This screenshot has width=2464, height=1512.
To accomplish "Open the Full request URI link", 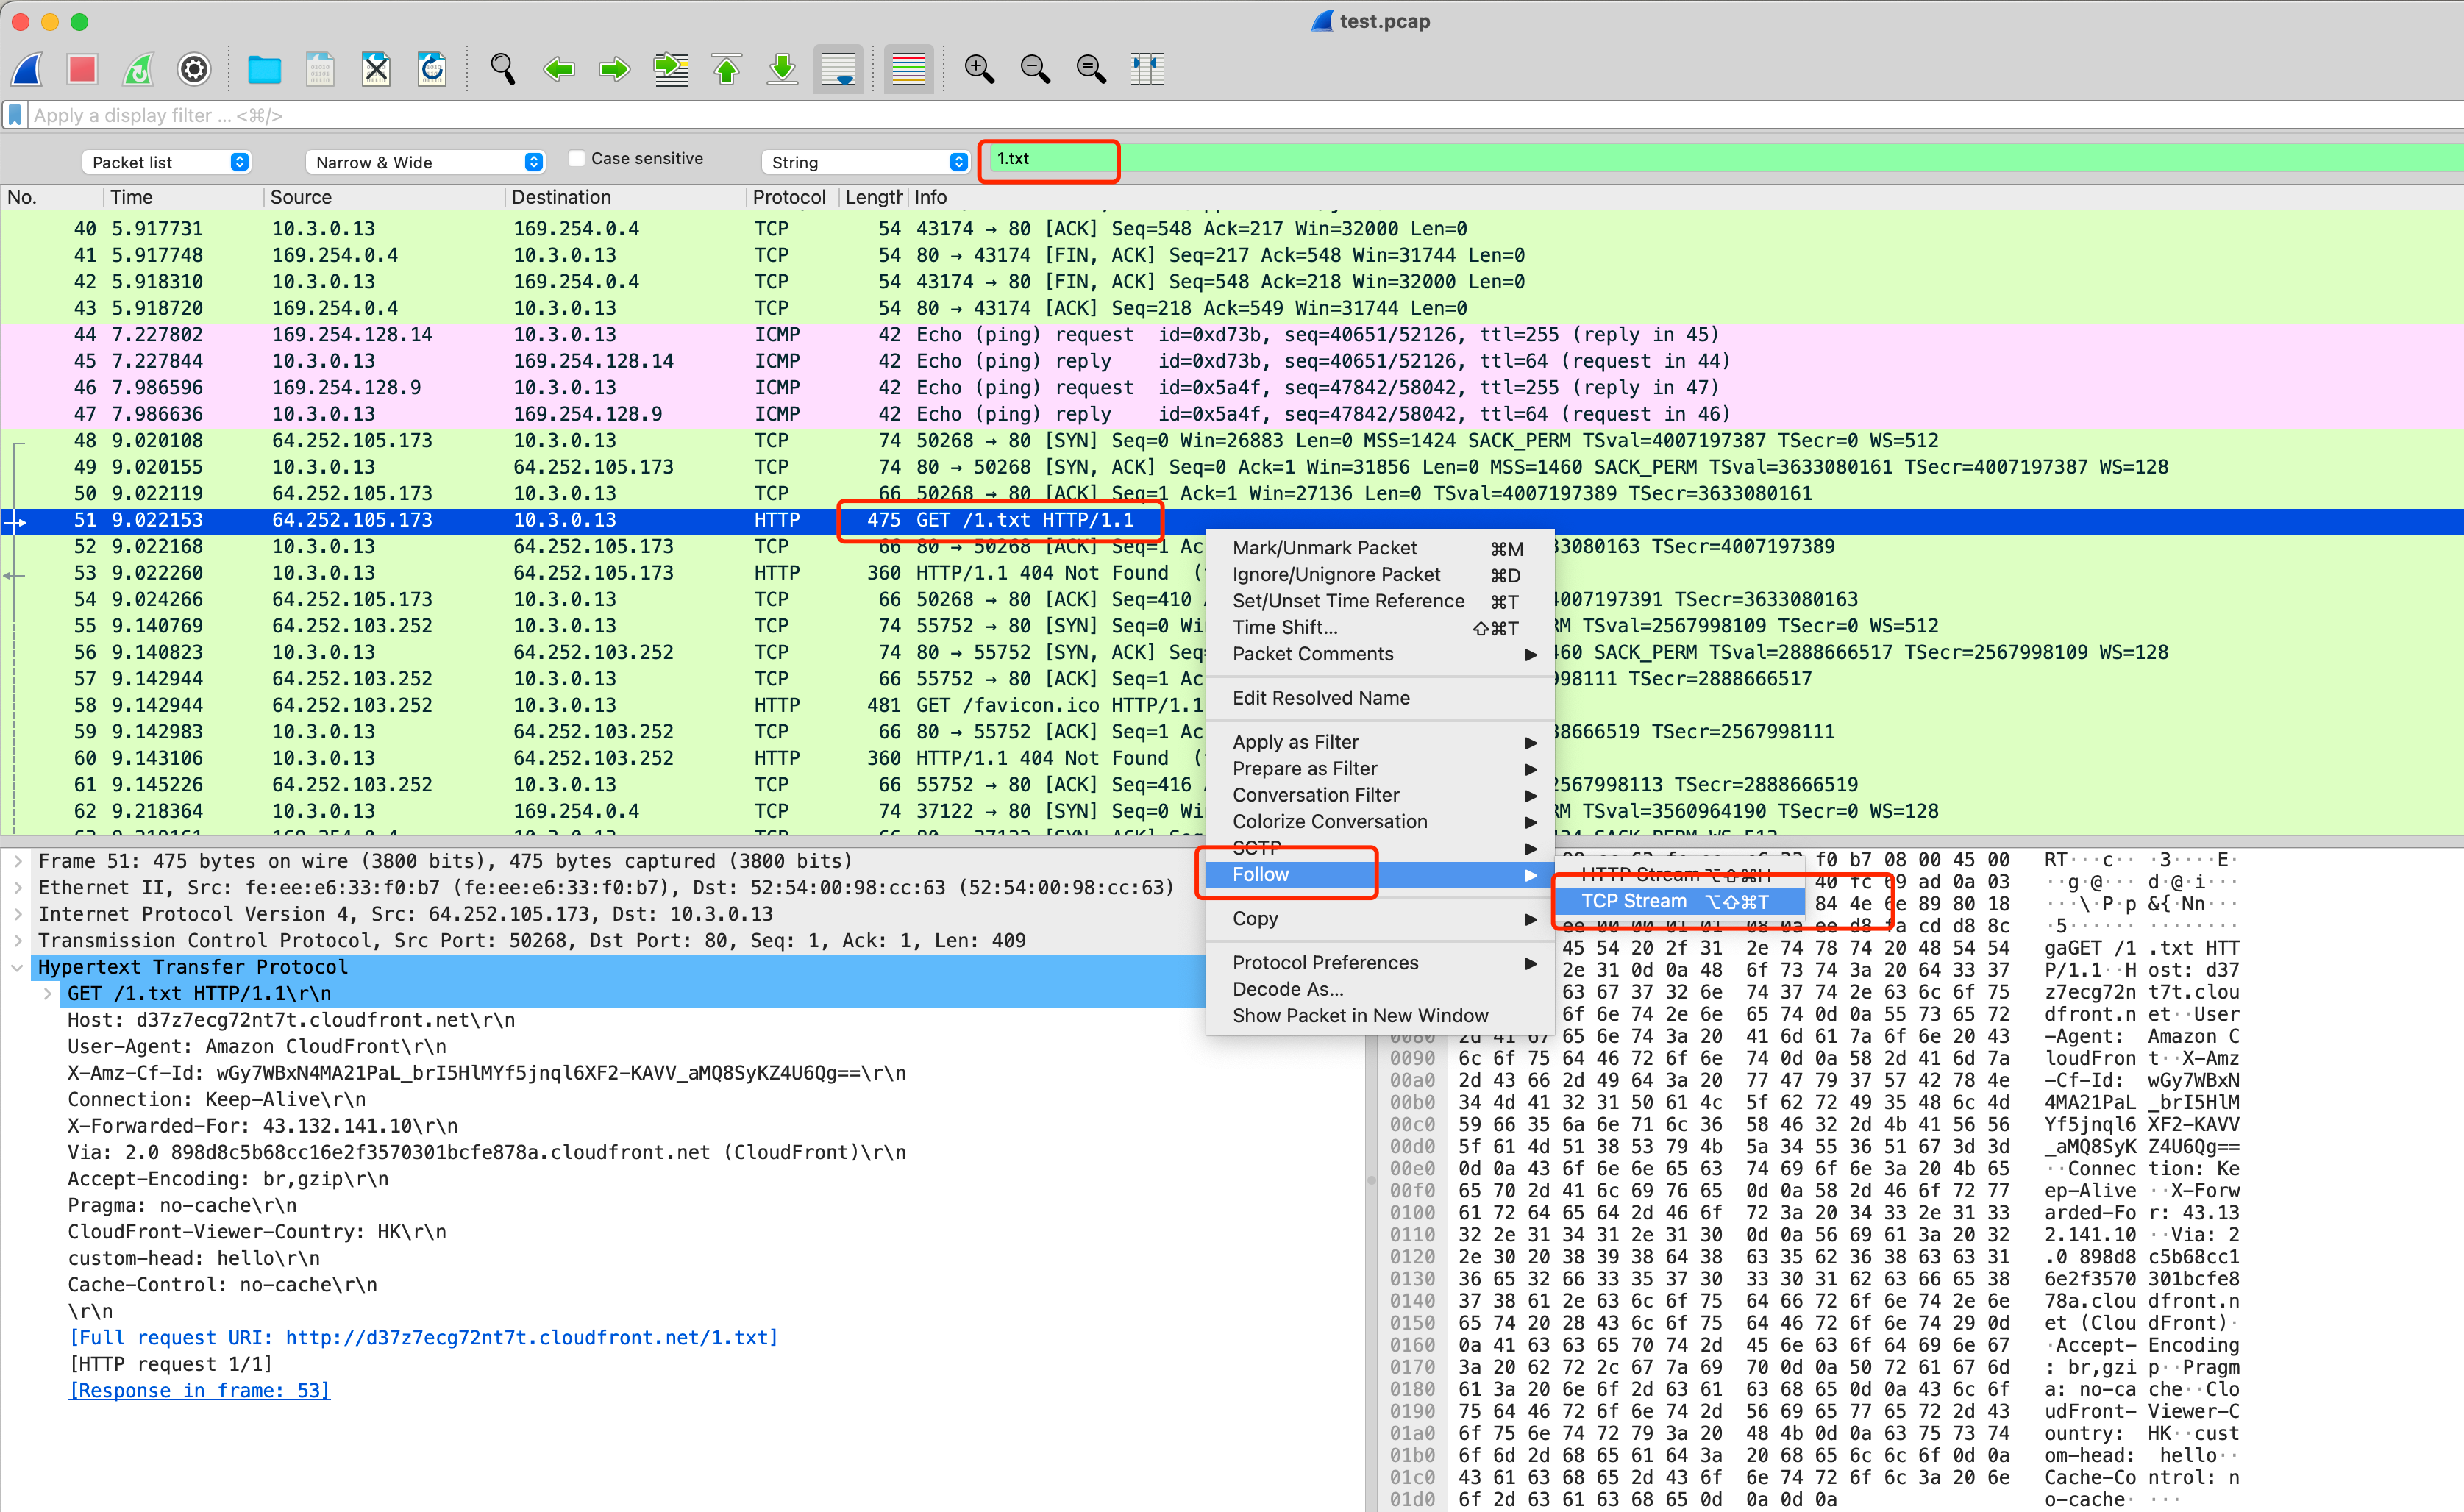I will 423,1338.
